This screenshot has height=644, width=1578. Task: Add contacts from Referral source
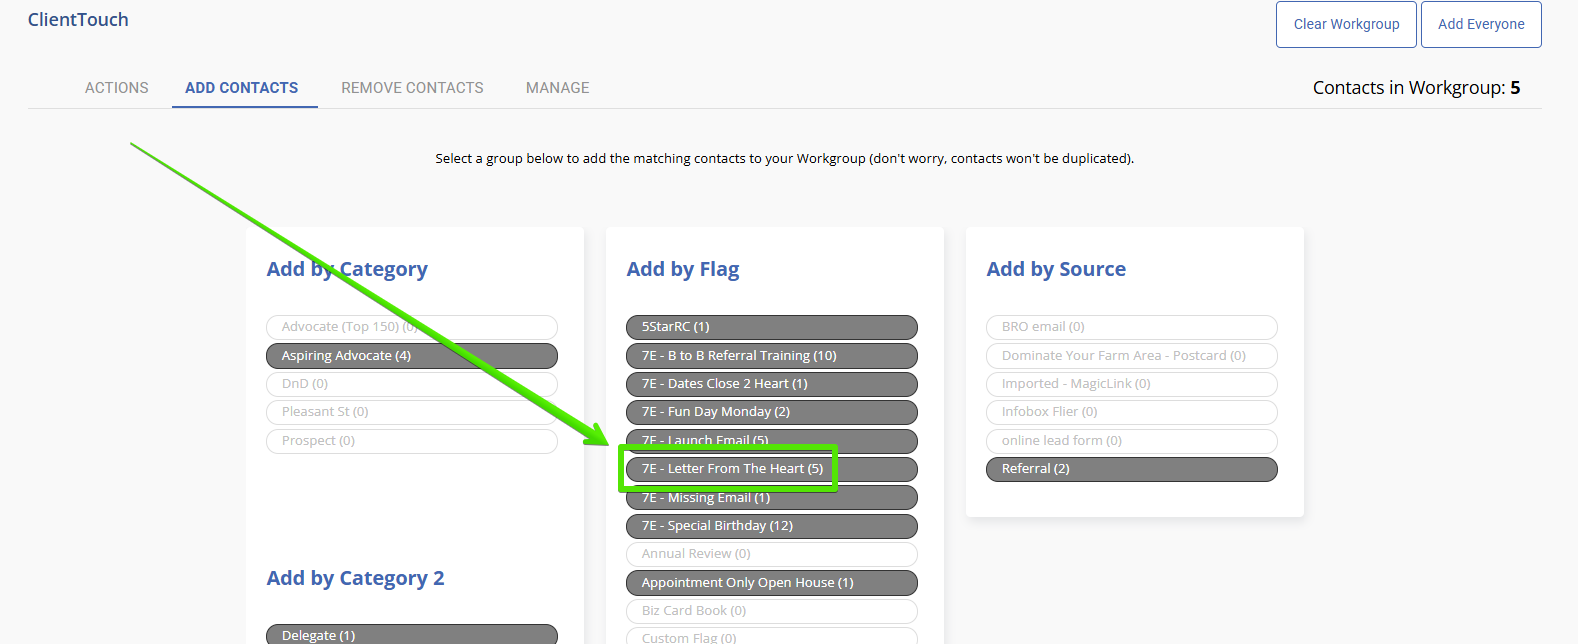1131,469
